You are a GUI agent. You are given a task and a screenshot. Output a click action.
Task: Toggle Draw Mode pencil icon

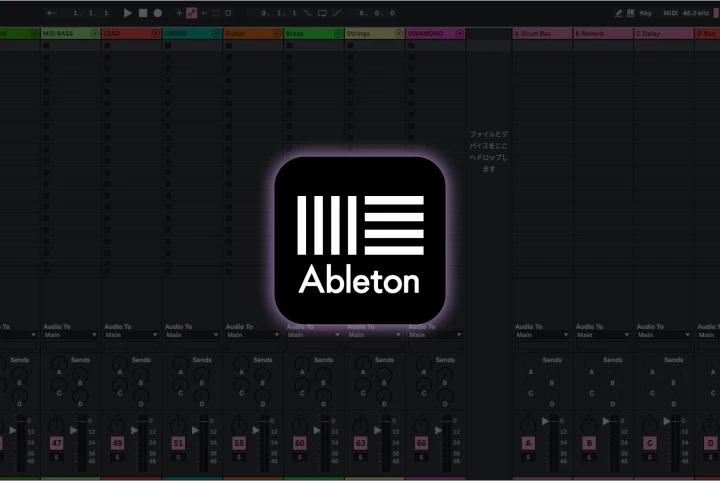[619, 13]
